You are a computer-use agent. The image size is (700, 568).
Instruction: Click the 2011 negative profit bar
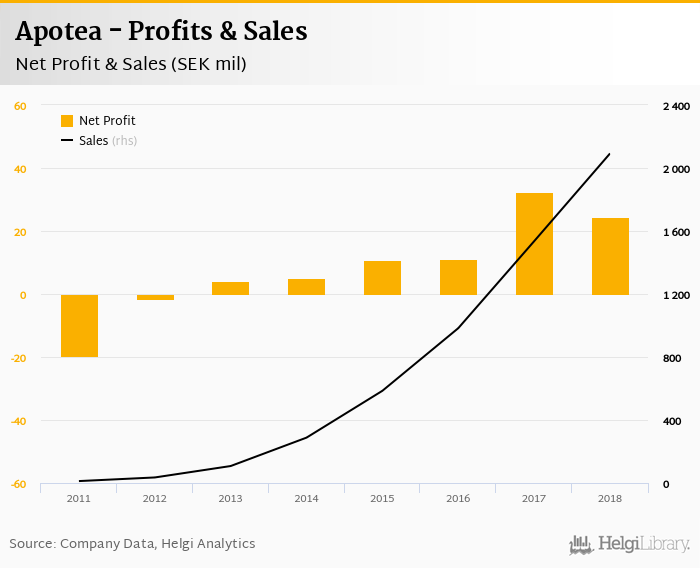point(79,326)
